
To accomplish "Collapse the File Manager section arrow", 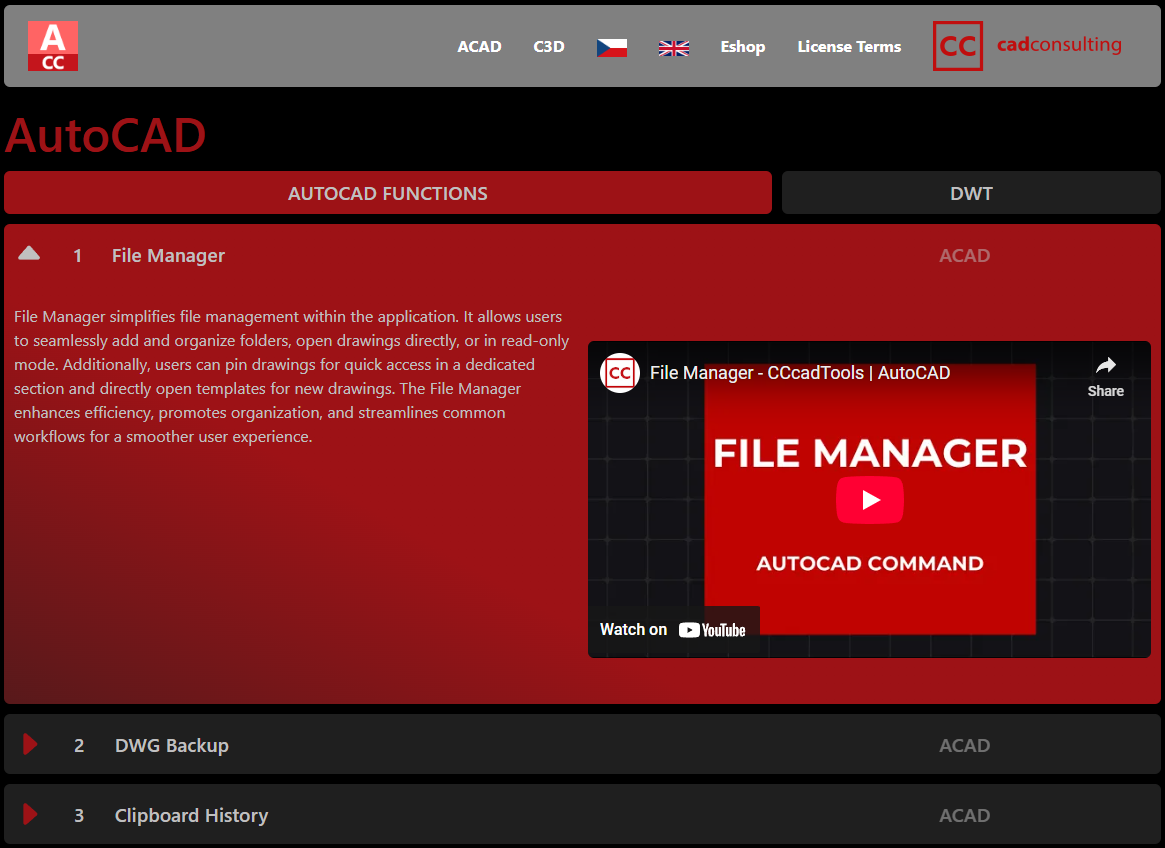I will 29,254.
